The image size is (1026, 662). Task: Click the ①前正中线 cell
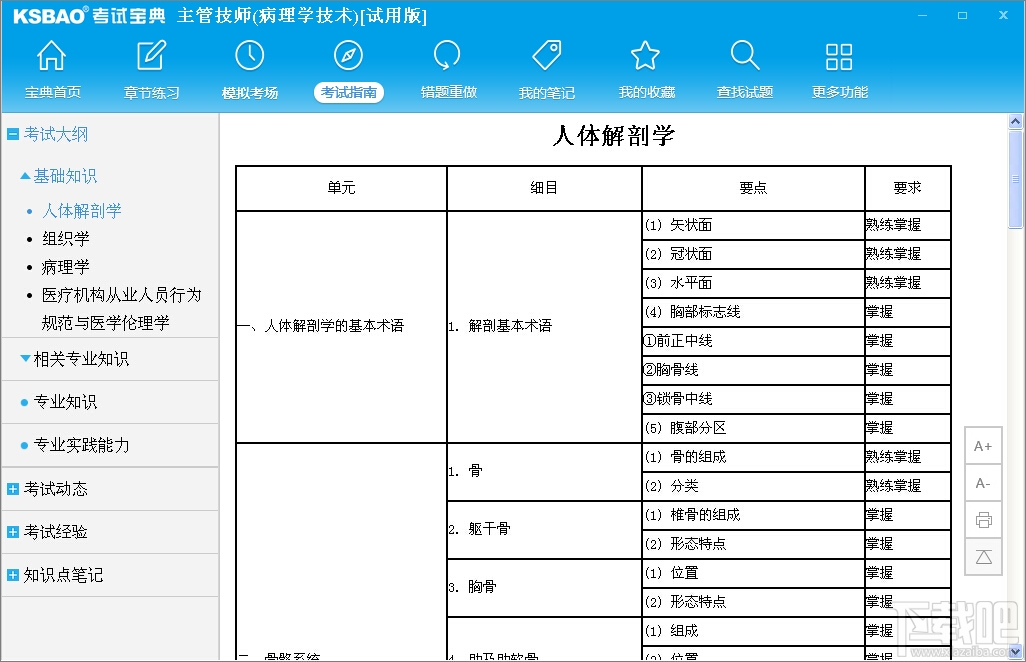753,341
